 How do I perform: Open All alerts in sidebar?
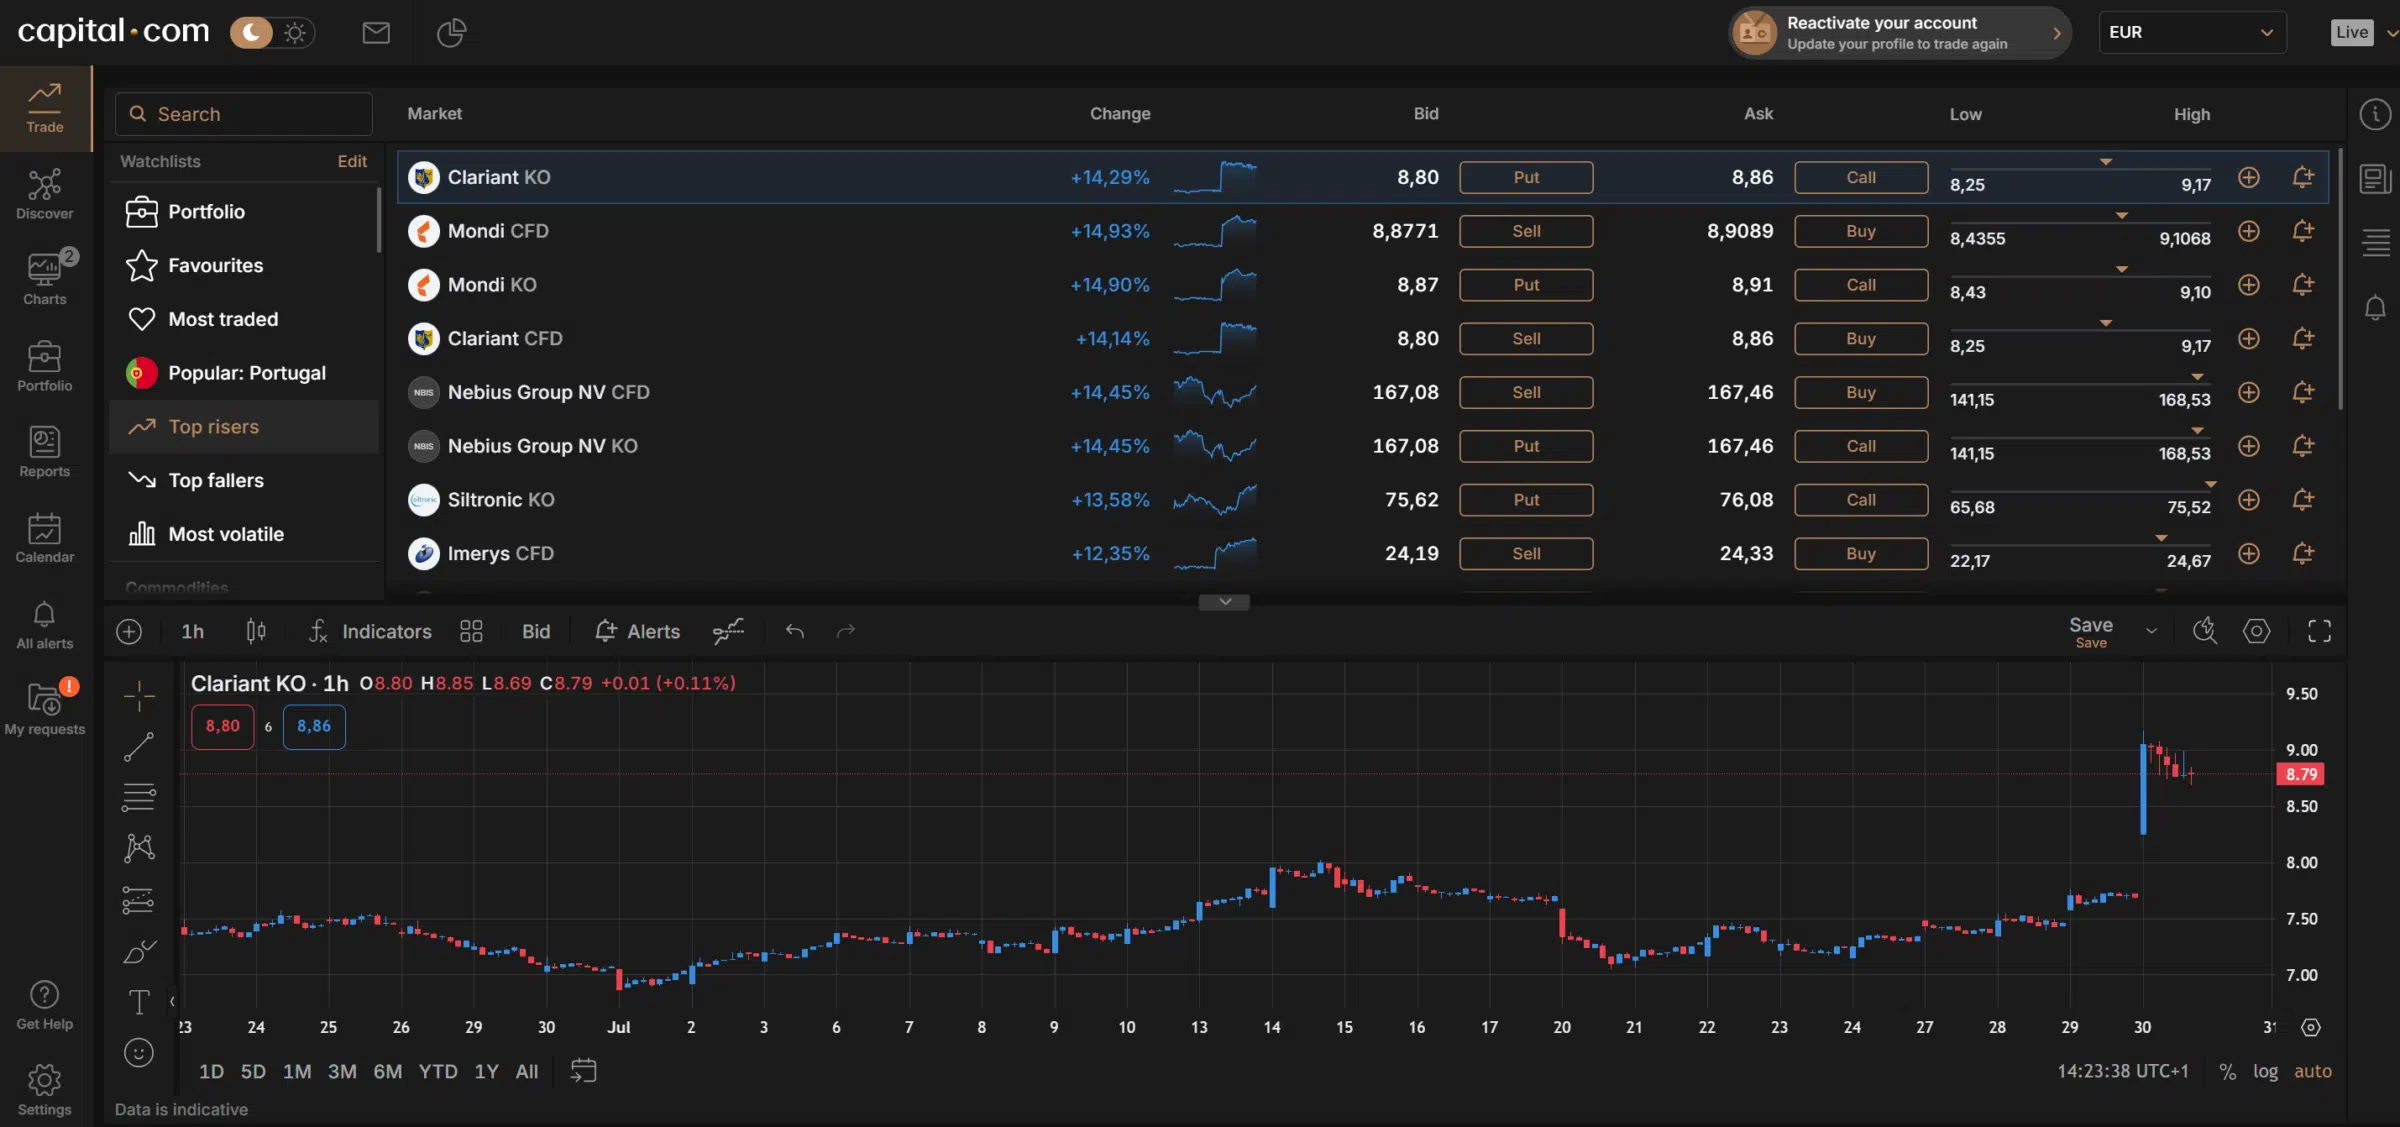[x=45, y=625]
